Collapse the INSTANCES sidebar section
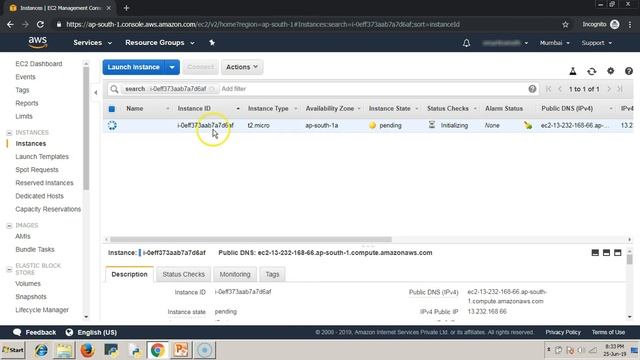Screen dimensions: 640x360 pos(9,133)
